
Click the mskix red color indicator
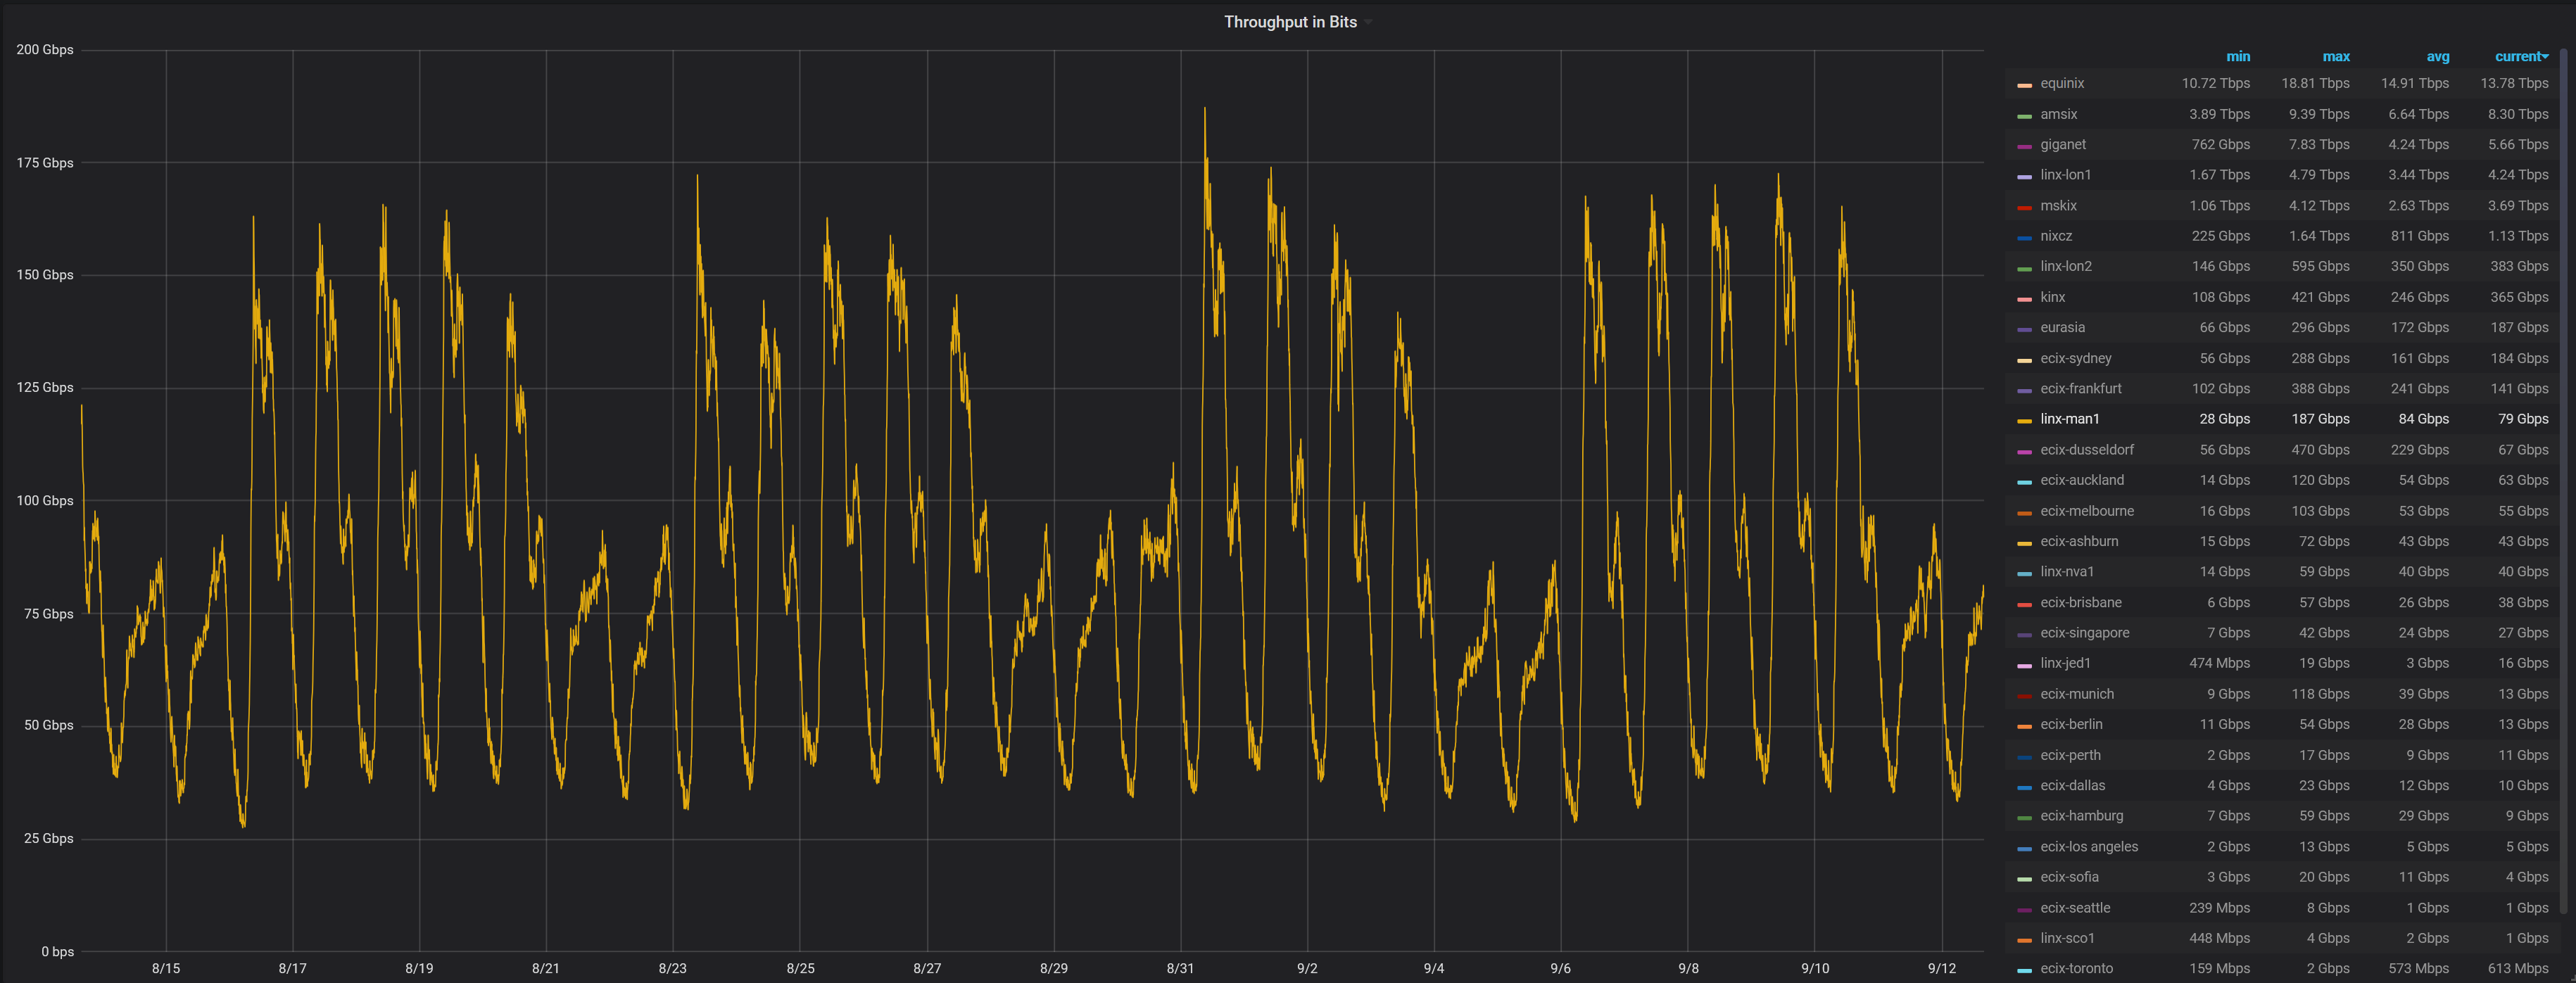(x=2024, y=207)
